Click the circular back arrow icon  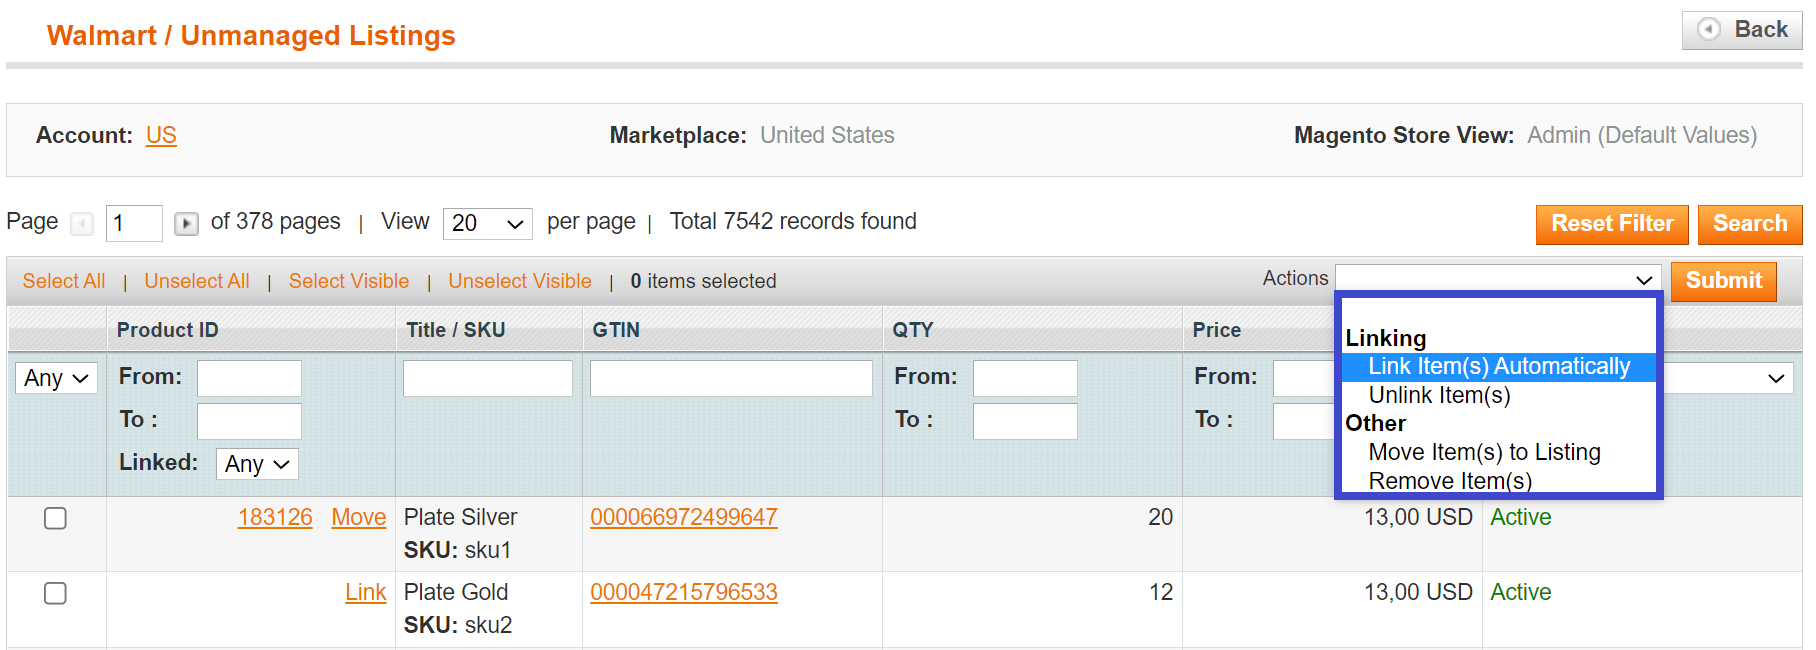[x=1709, y=30]
